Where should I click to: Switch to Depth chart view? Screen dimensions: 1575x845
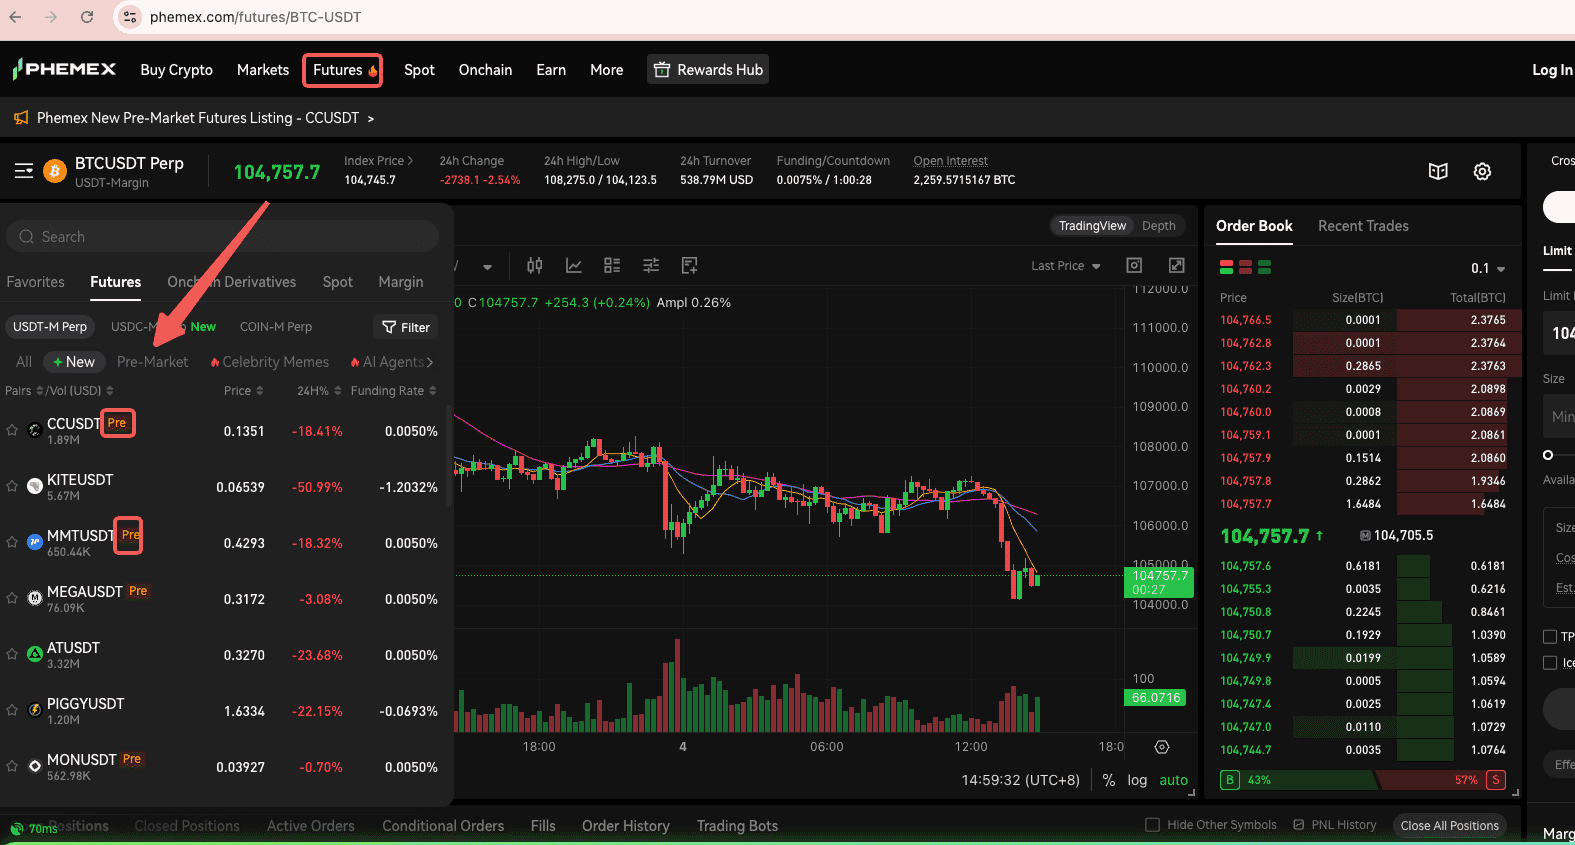point(1159,226)
